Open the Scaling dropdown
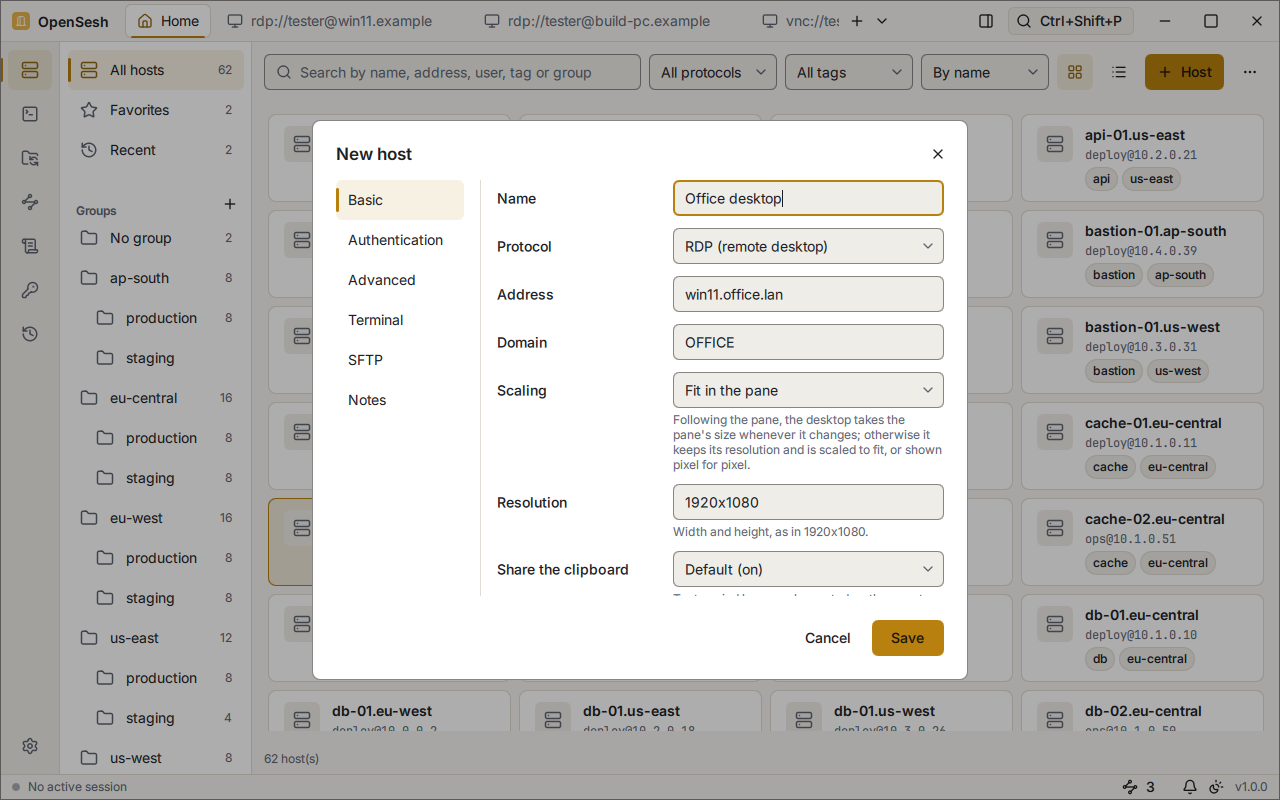This screenshot has width=1280, height=800. point(808,390)
